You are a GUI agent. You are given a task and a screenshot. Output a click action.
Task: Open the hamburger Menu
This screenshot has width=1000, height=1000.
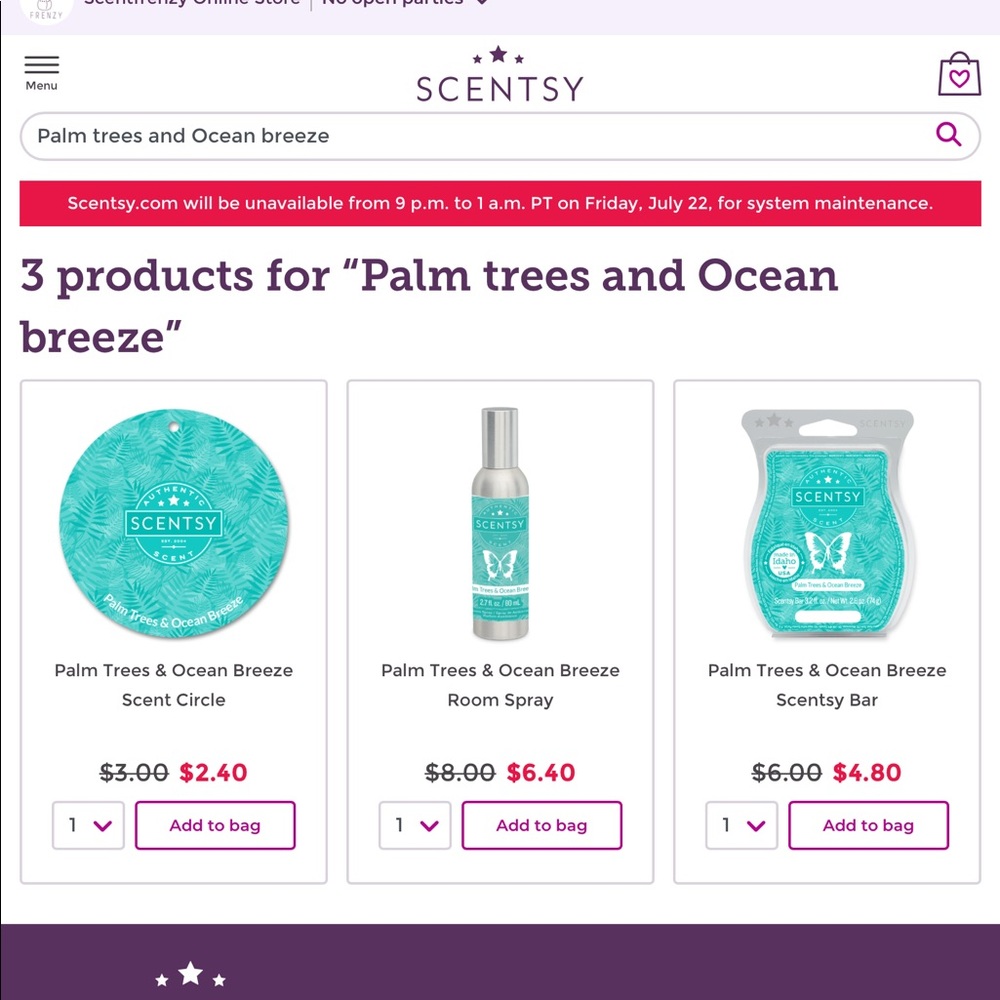(x=41, y=70)
